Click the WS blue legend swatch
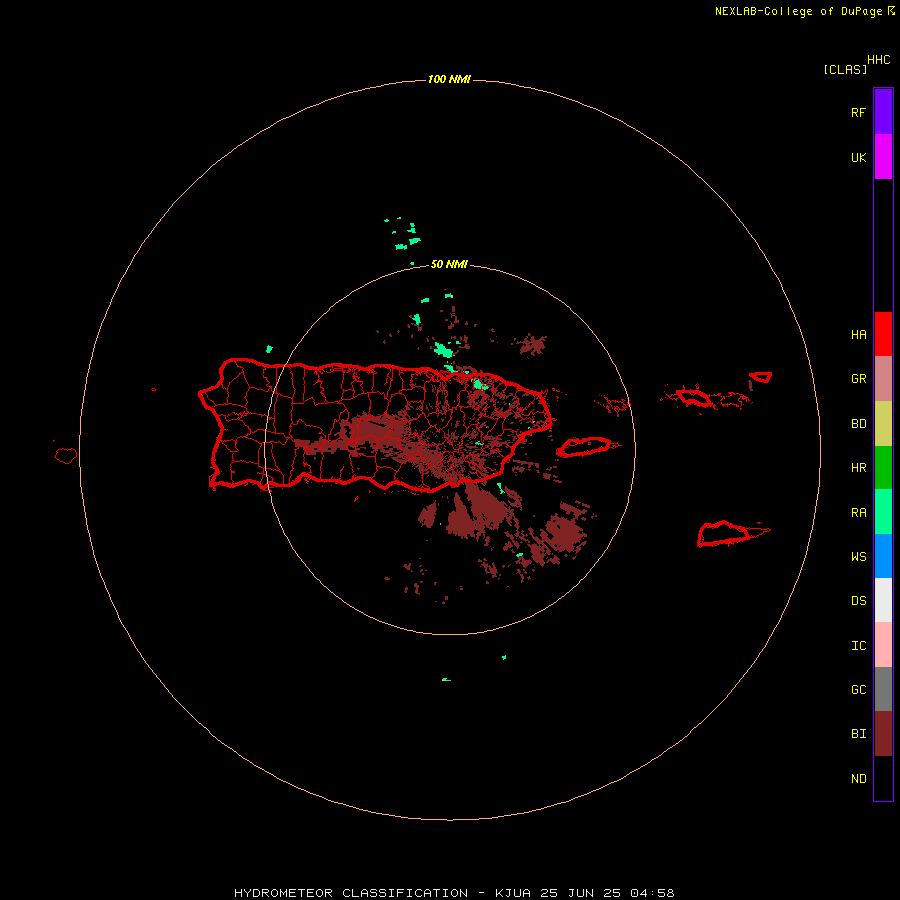900x900 pixels. click(883, 556)
